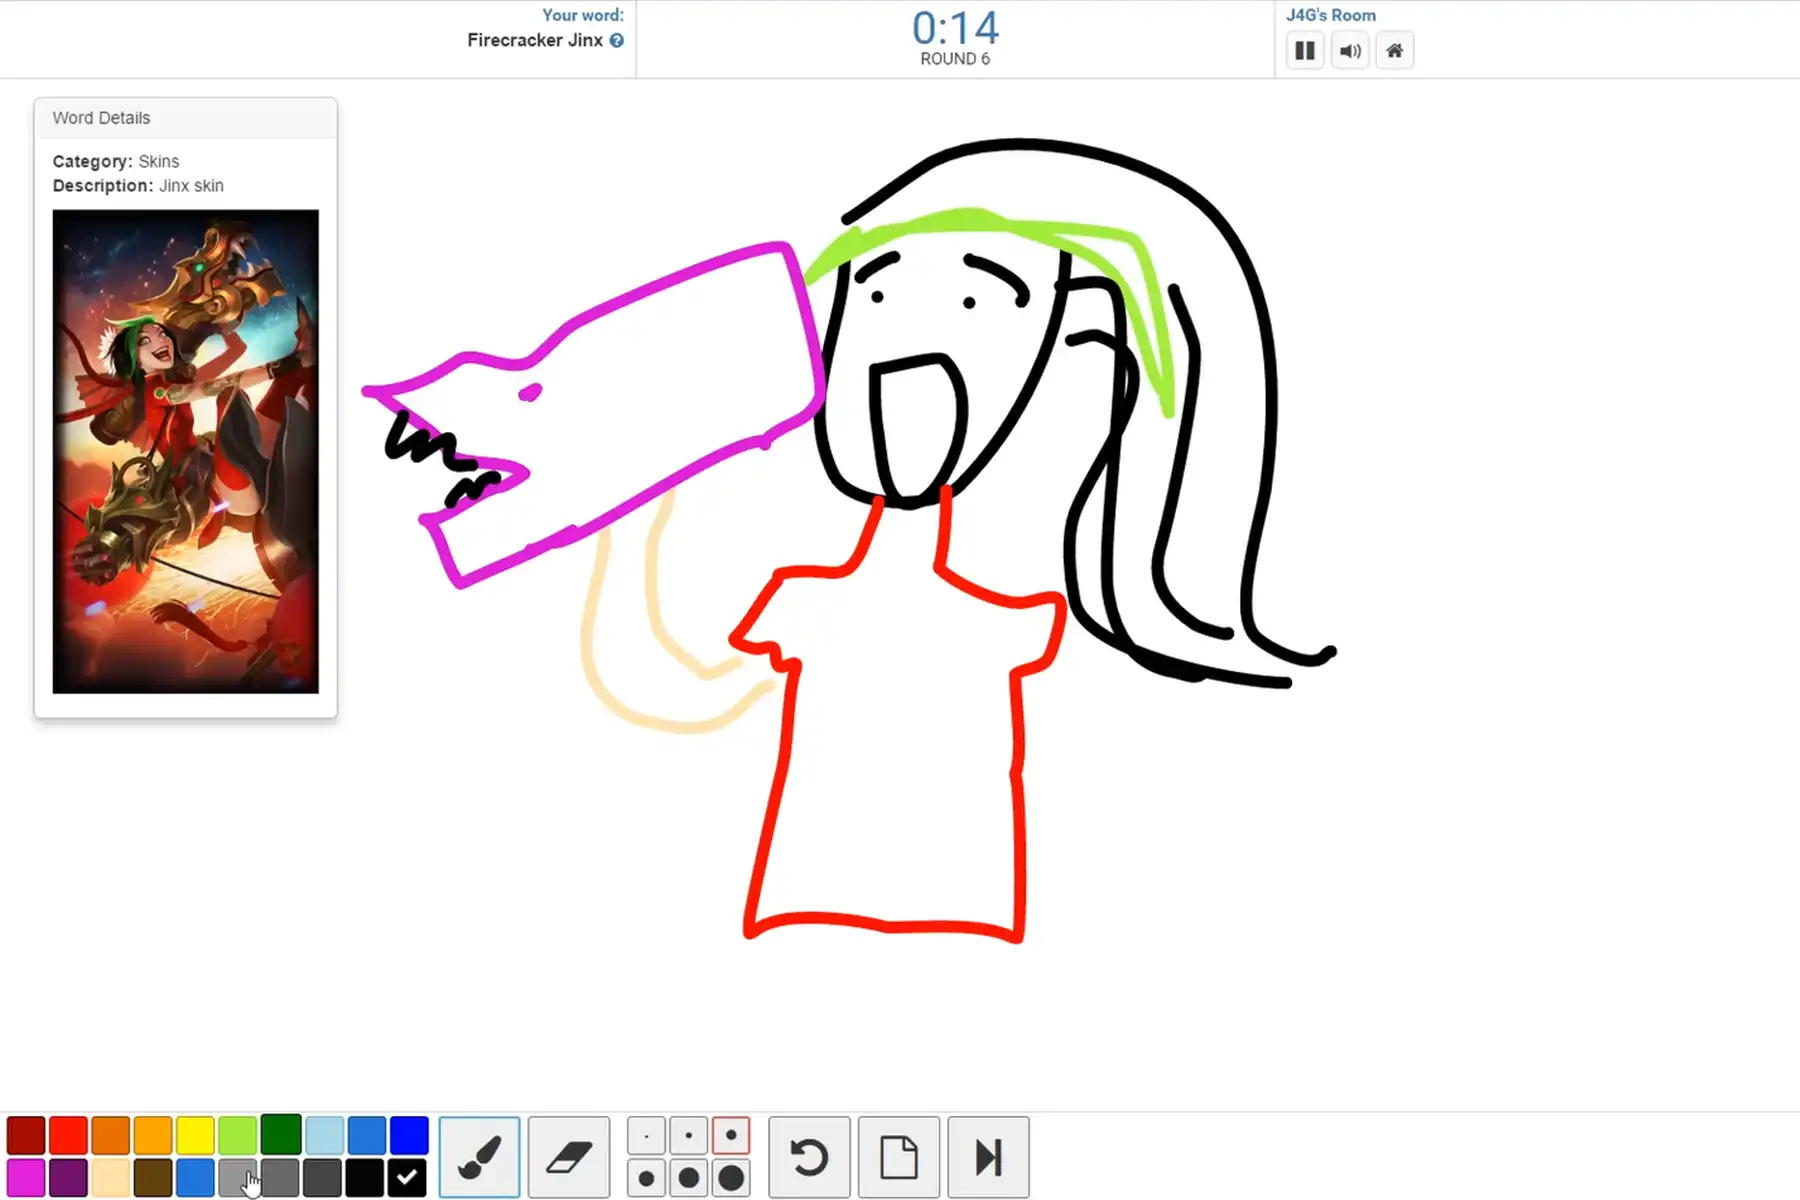The image size is (1800, 1200).
Task: Pick the lime green color swatch
Action: click(238, 1135)
